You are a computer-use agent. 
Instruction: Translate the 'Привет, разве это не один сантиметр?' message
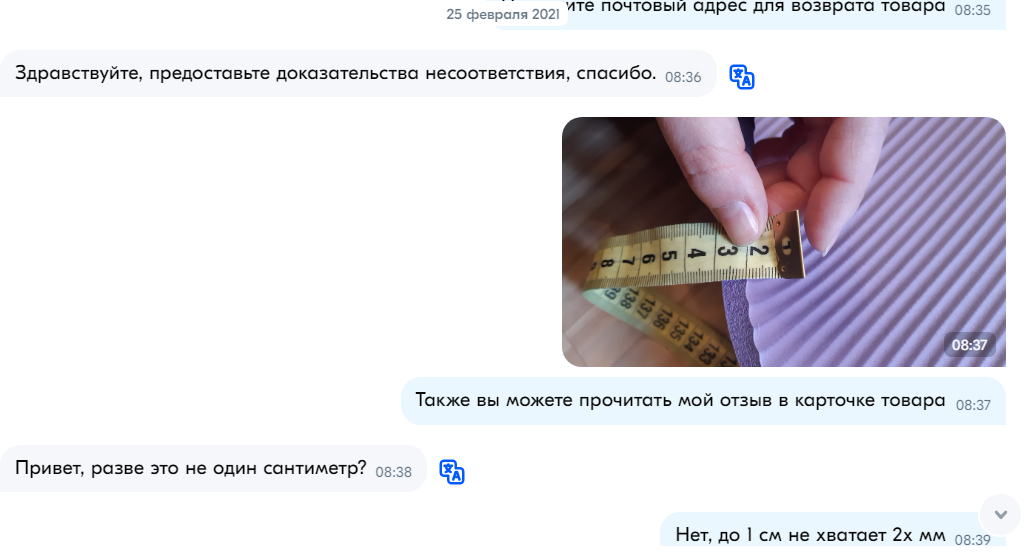coord(452,472)
